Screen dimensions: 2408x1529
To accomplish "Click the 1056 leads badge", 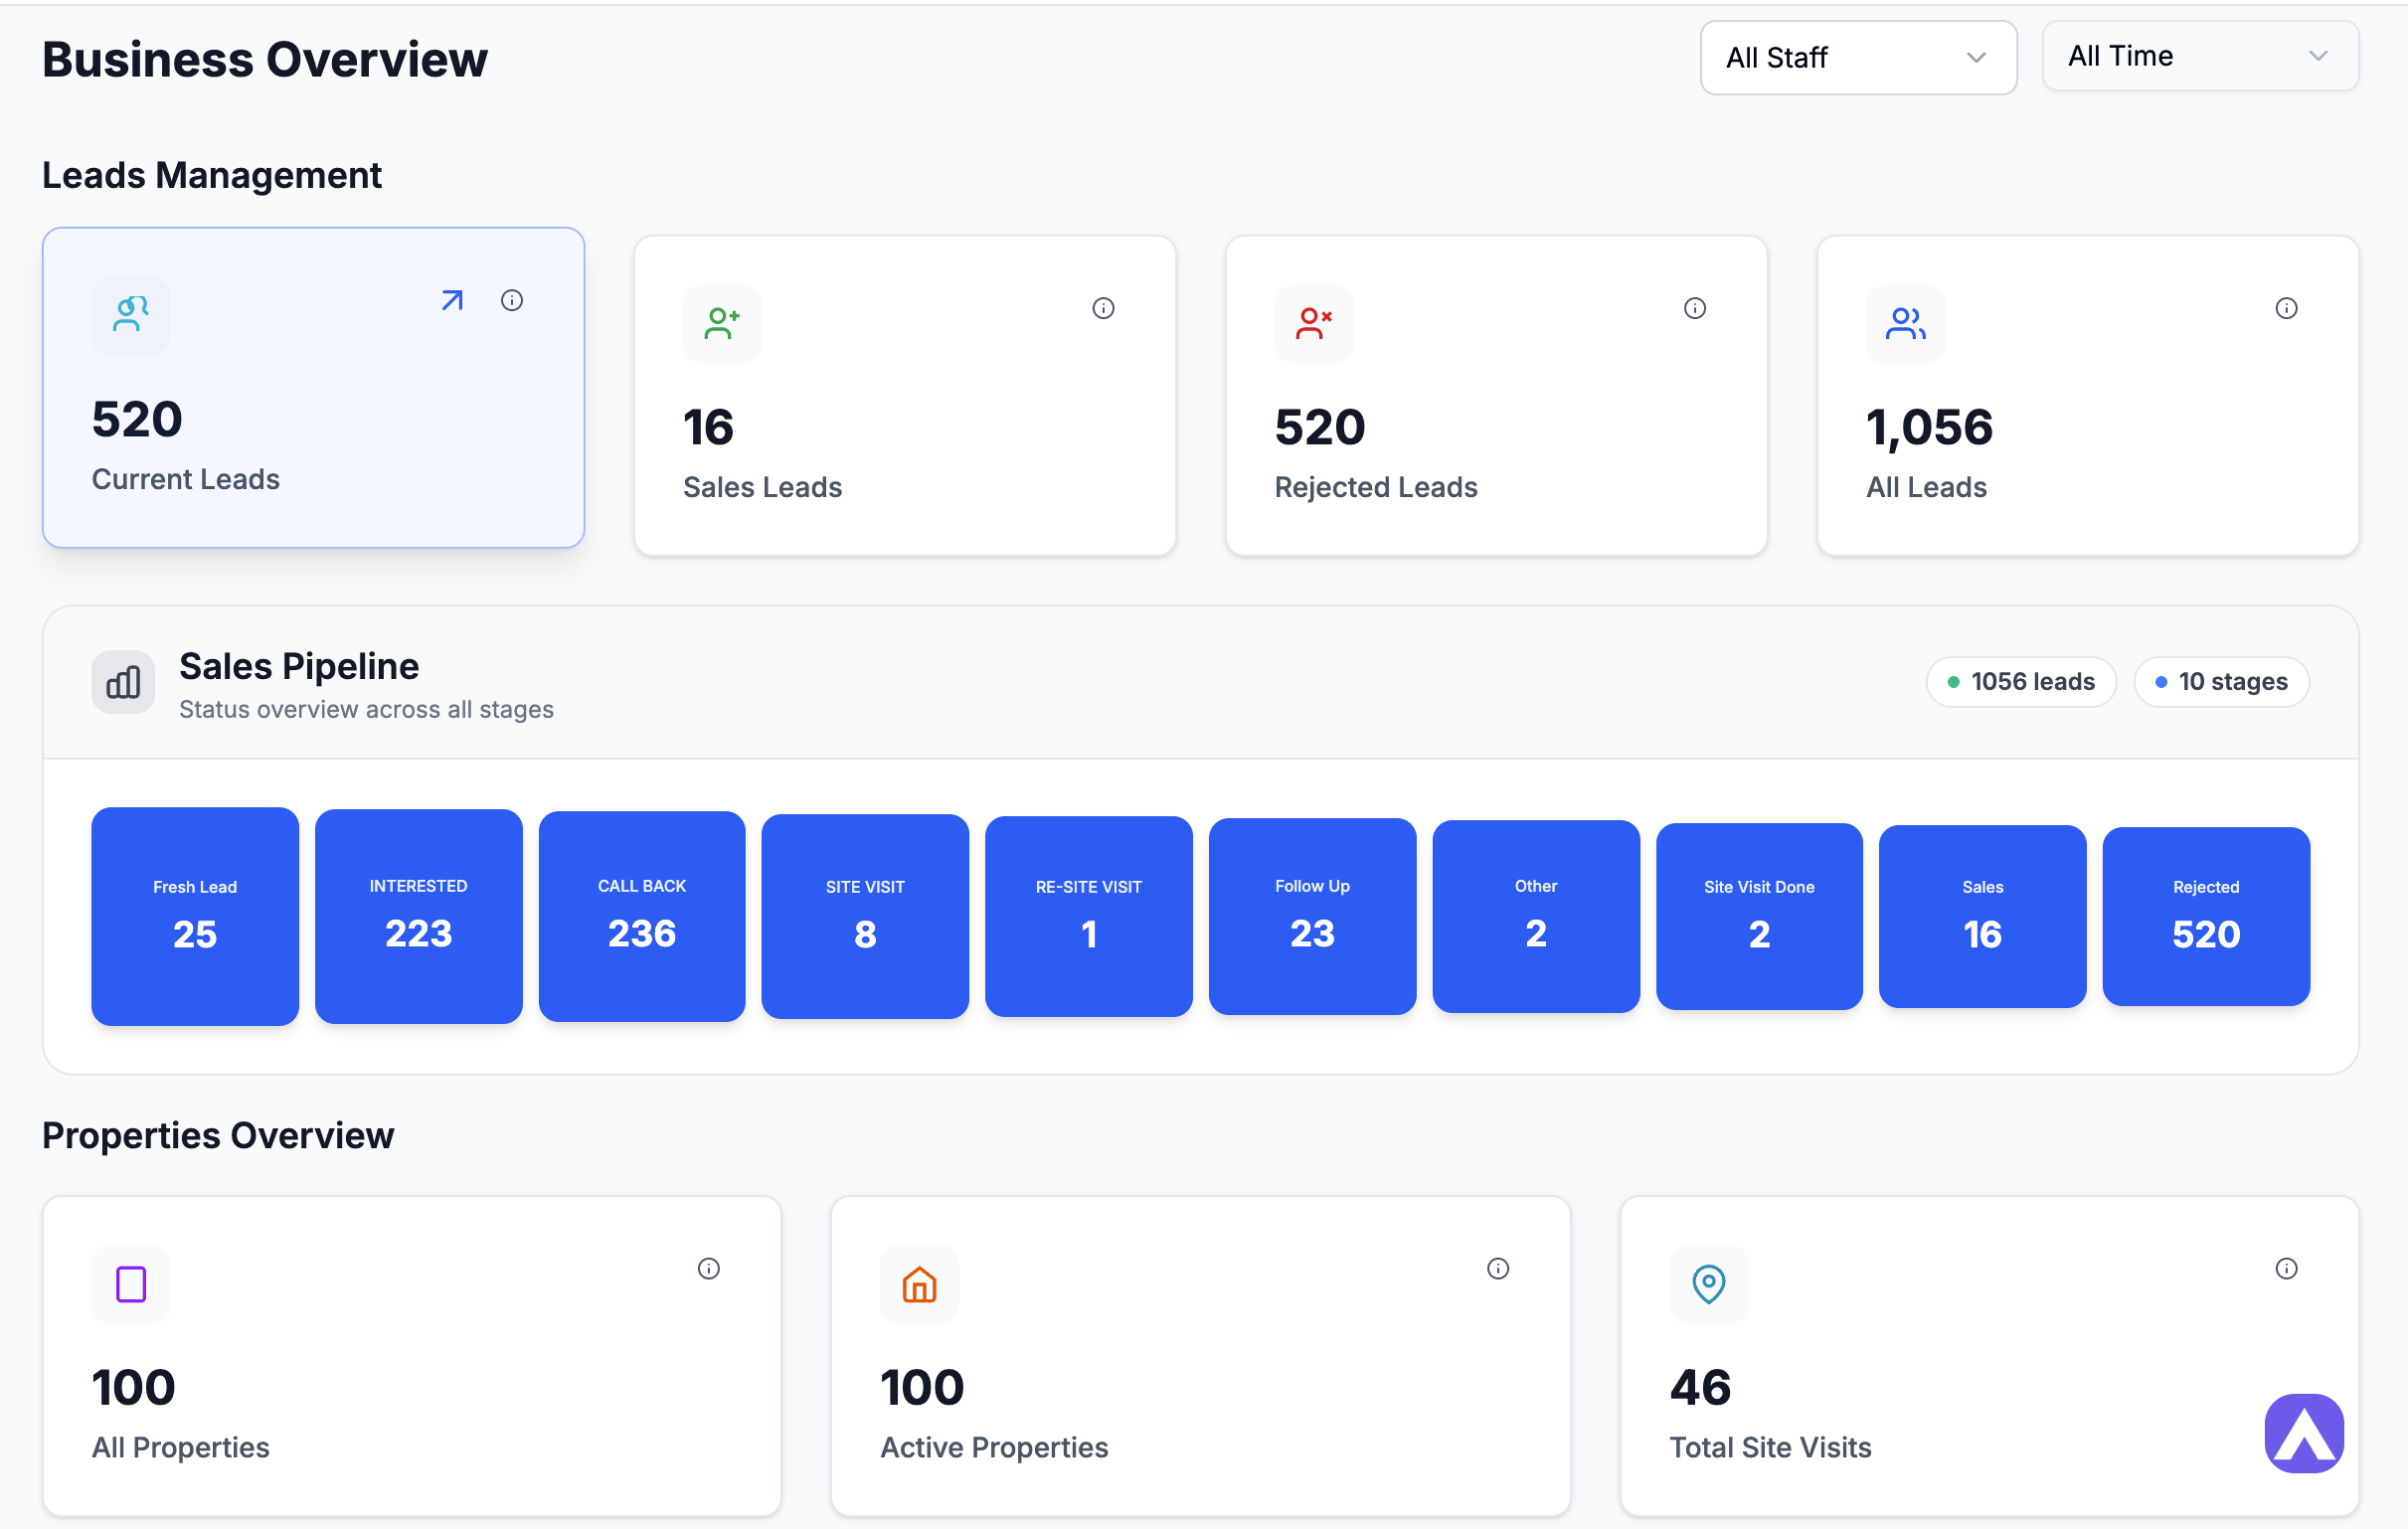I will pos(2021,681).
